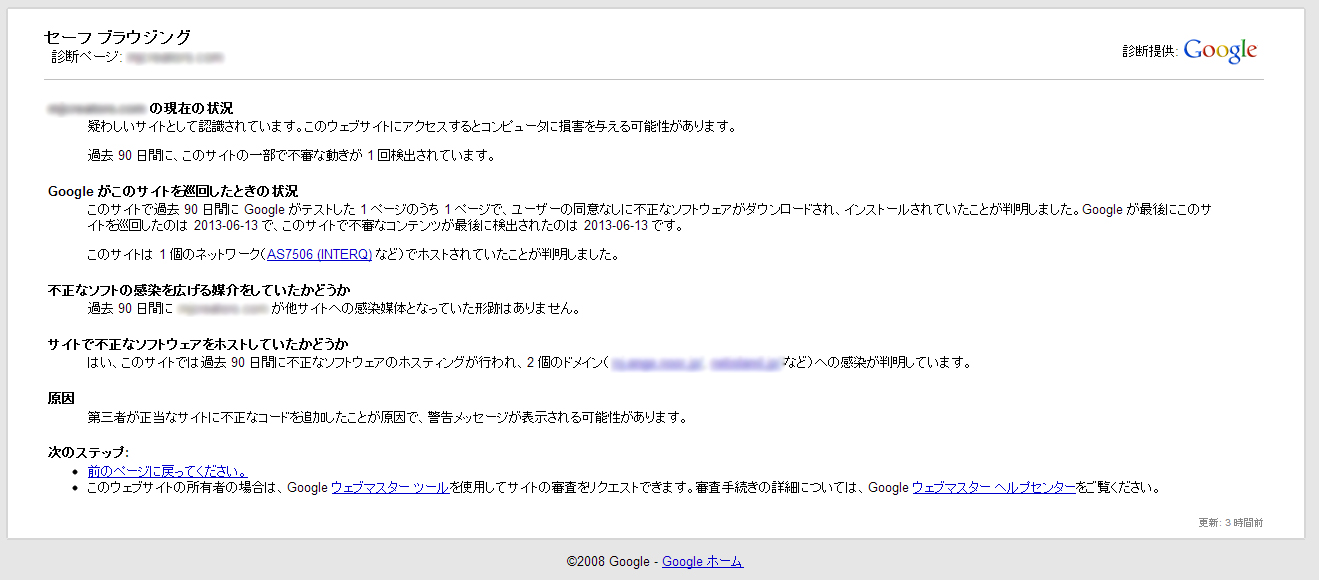This screenshot has height=580, width=1319.
Task: Click the 不正なソフトの感染を広げる媒介をしていたかどうか heading
Action: pyautogui.click(x=199, y=290)
